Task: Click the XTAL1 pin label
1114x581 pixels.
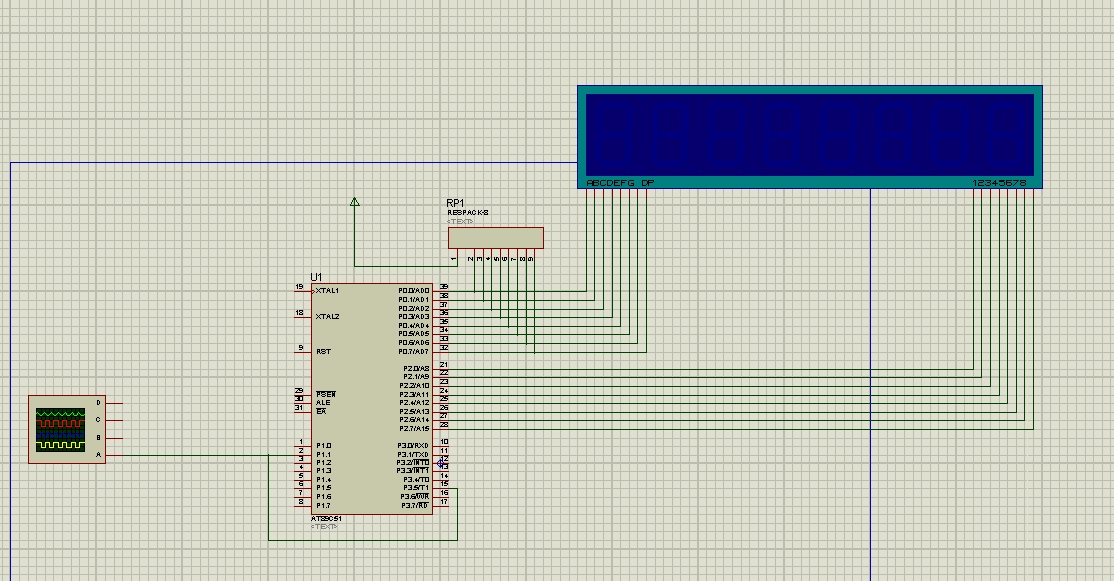Action: point(328,290)
